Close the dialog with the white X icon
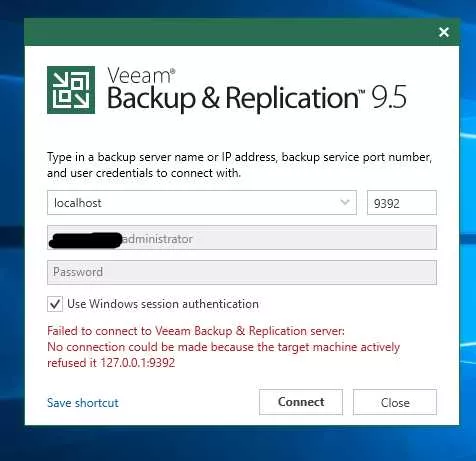Image resolution: width=476 pixels, height=461 pixels. [x=444, y=32]
